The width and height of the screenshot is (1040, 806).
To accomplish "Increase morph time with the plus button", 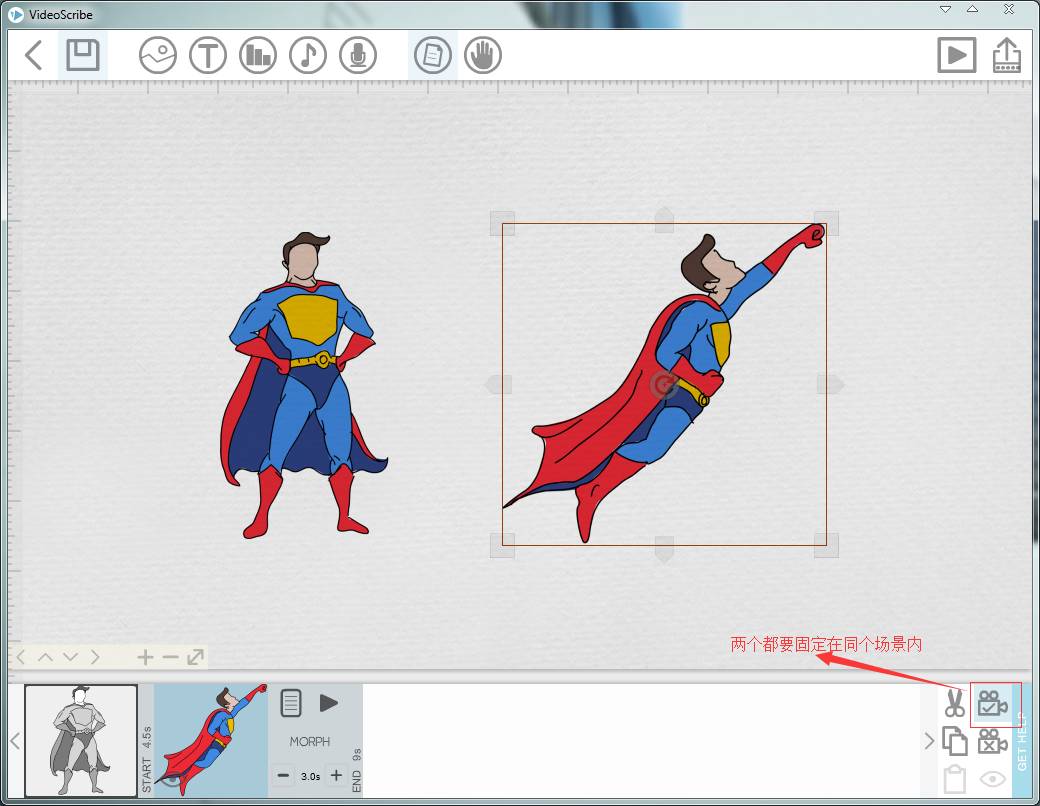I will click(336, 775).
